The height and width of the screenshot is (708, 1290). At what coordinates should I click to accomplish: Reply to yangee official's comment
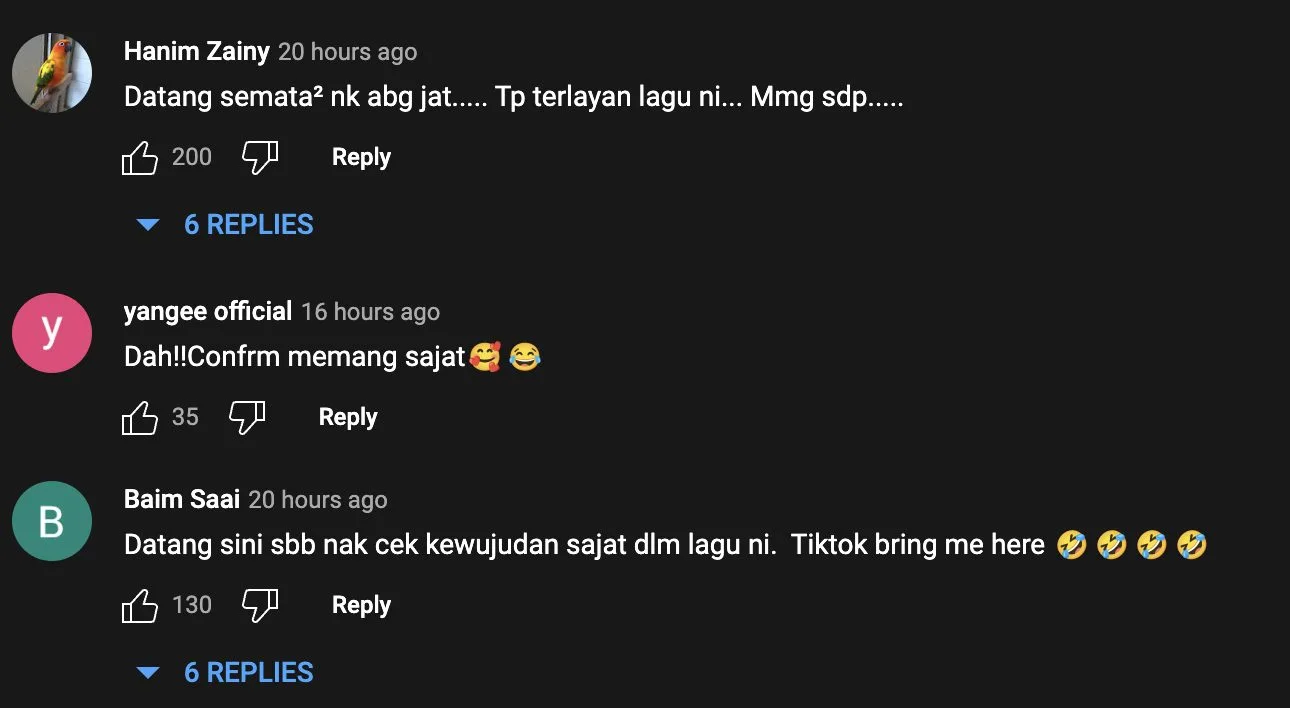(348, 417)
